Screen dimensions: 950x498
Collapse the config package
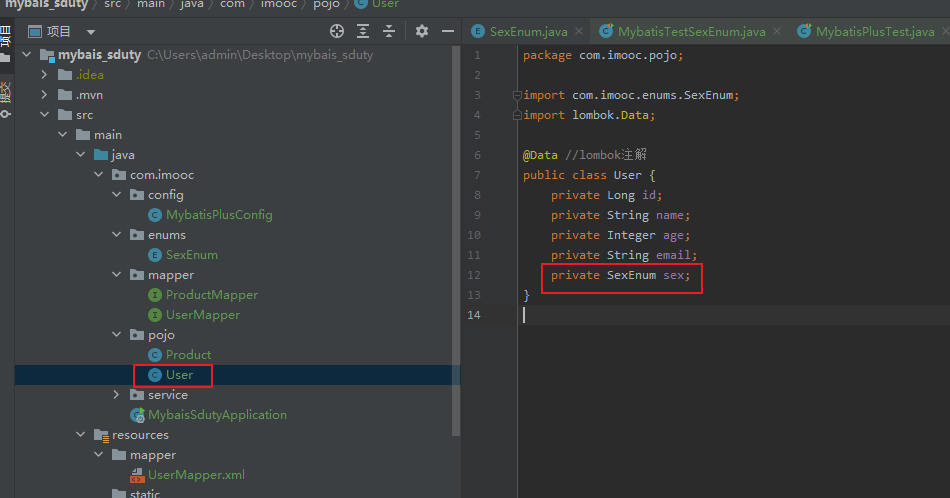click(x=116, y=194)
